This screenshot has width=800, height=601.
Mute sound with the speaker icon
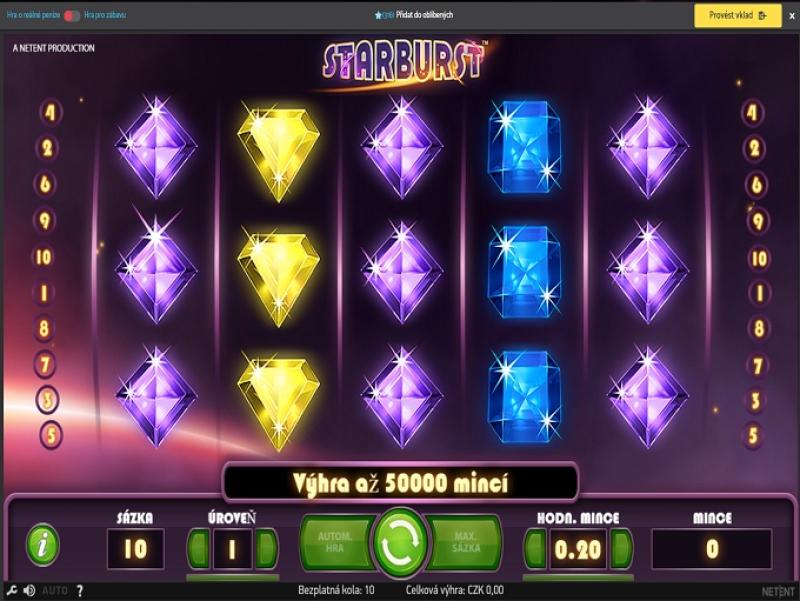(29, 591)
